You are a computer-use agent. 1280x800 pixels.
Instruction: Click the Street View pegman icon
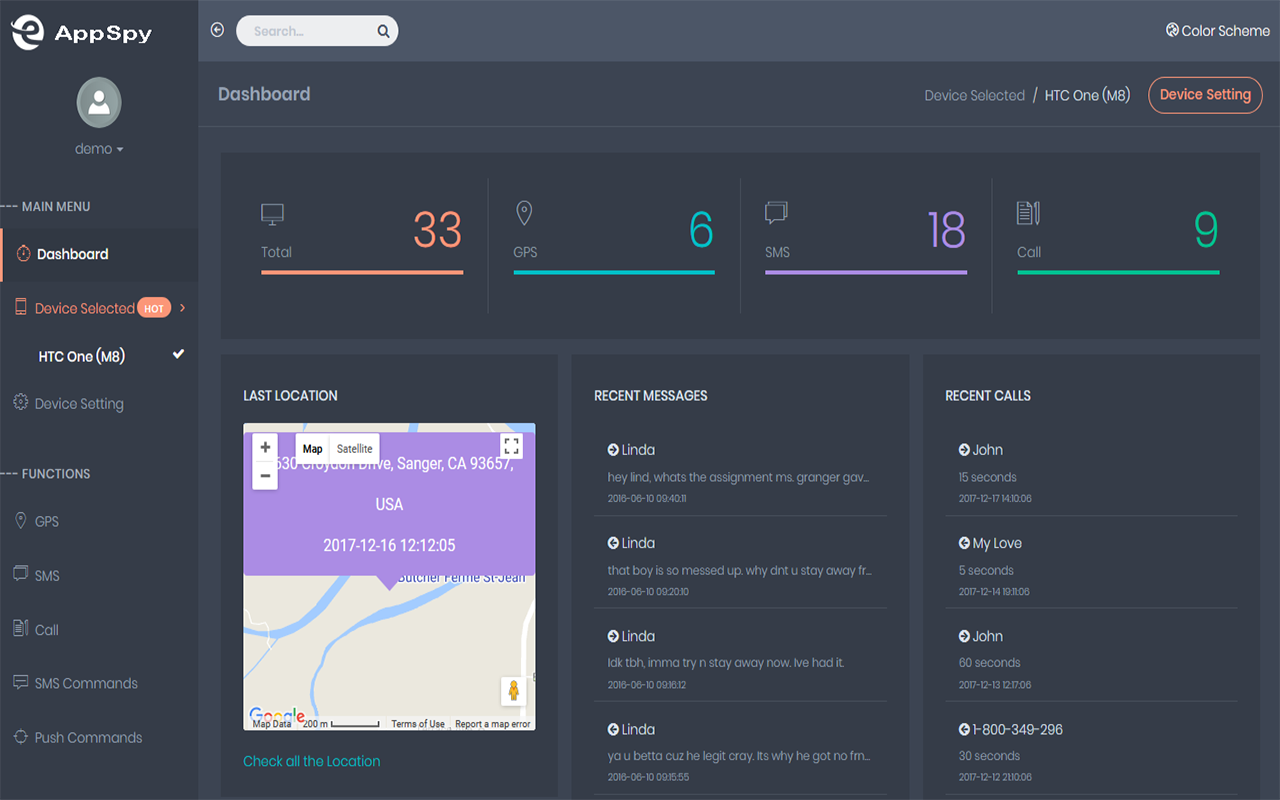coord(513,691)
